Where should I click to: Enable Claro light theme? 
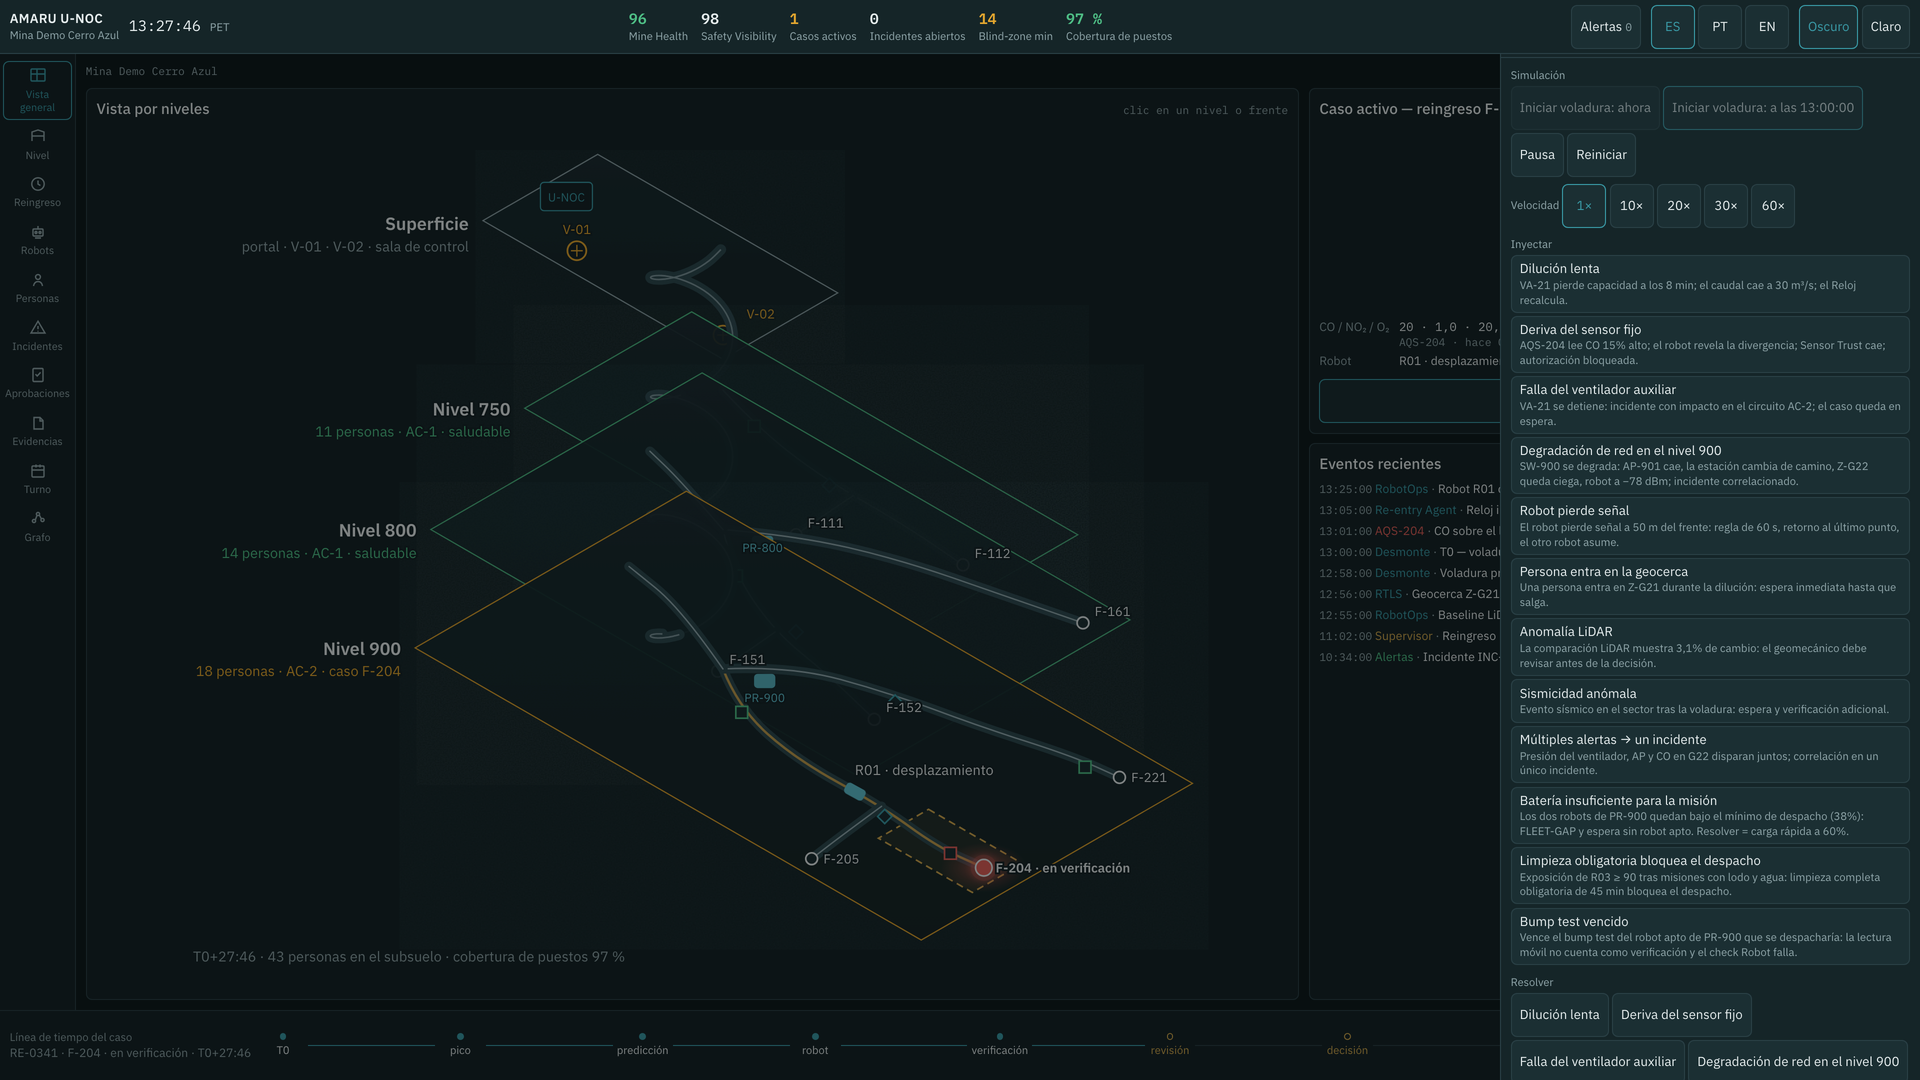pos(1886,27)
